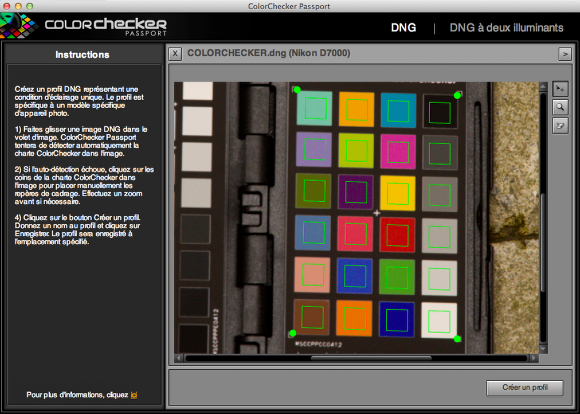
Task: Click the yellow macOS minimize window button
Action: click(18, 6)
